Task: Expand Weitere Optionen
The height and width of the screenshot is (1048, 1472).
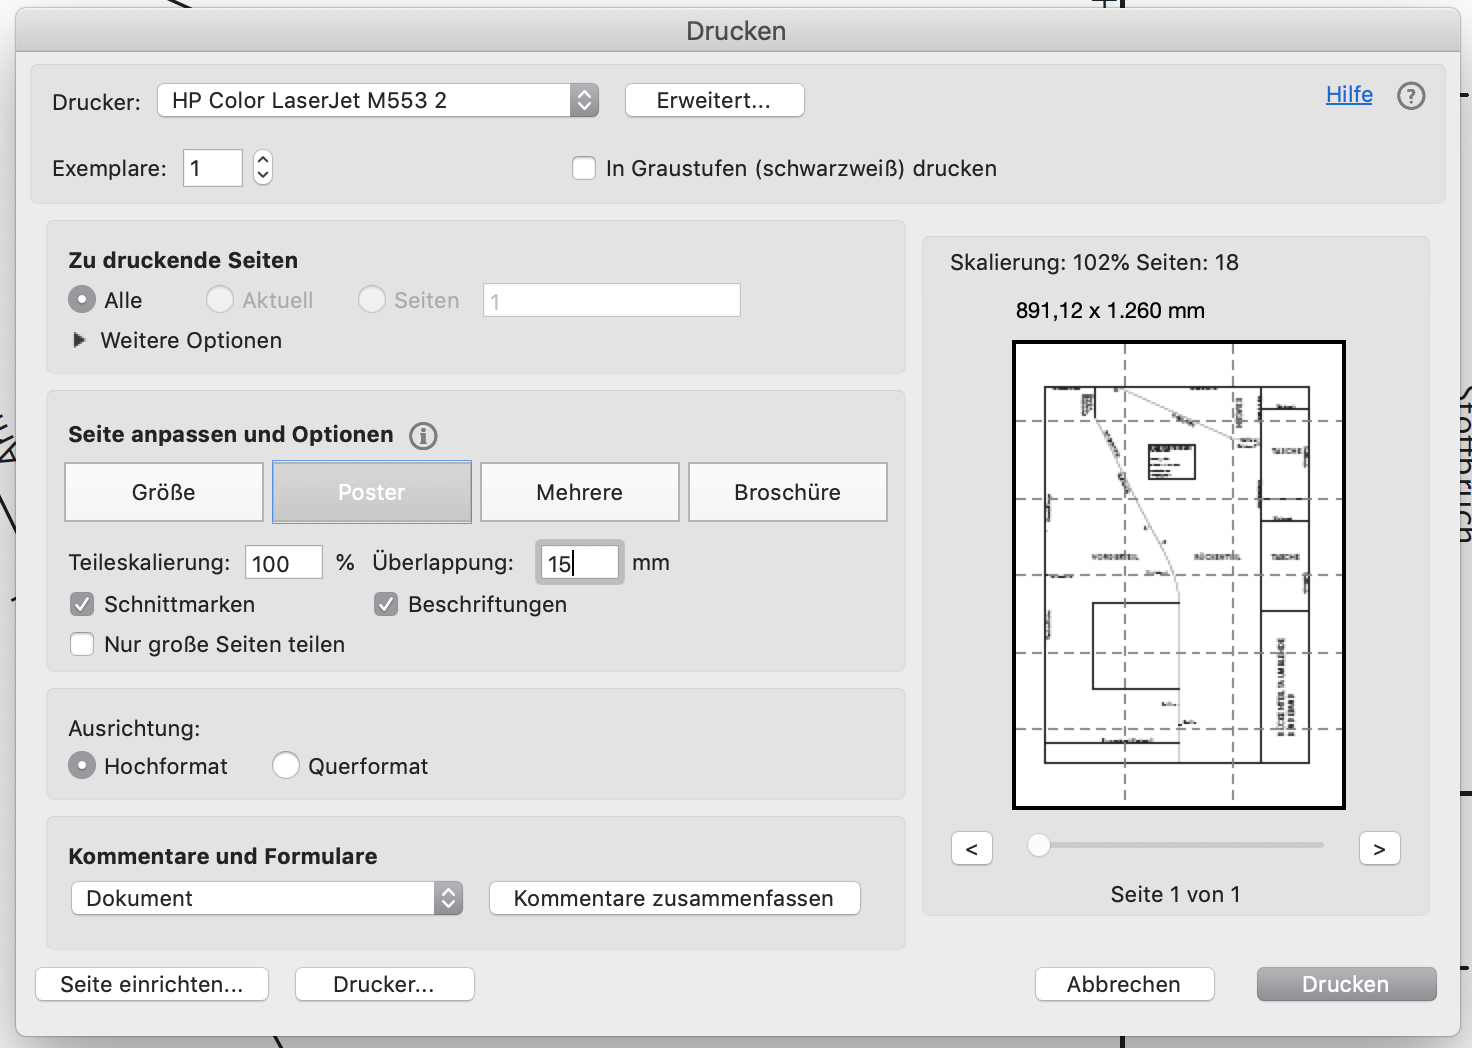Action: [79, 340]
